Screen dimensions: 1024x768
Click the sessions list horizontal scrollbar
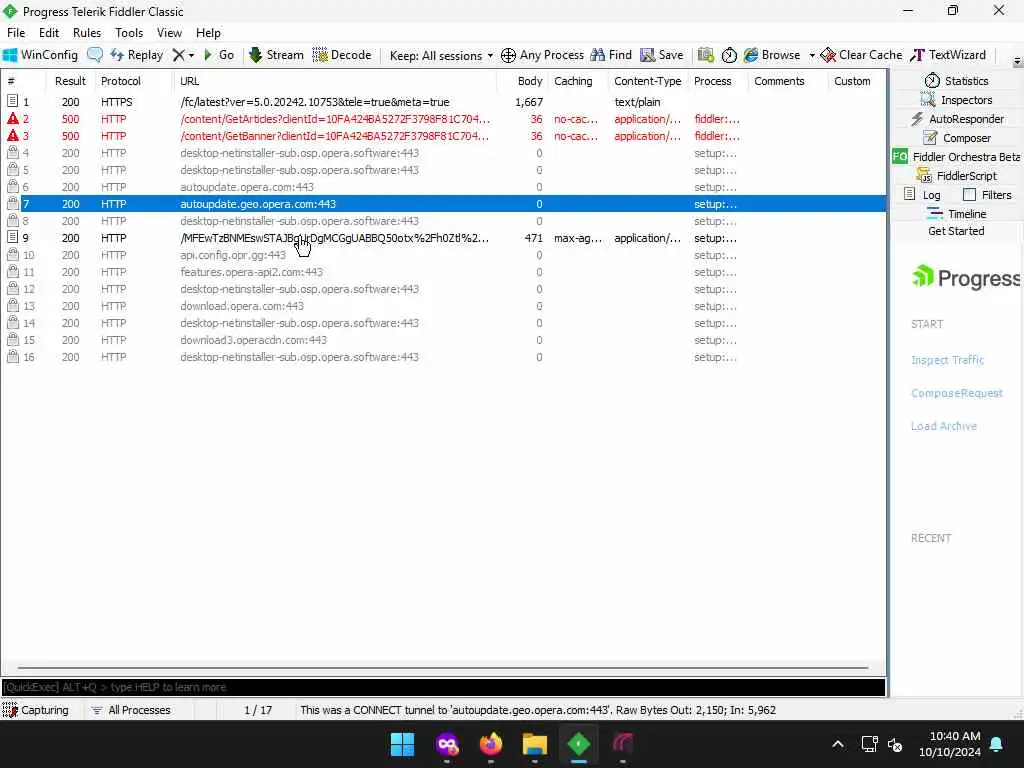pyautogui.click(x=443, y=668)
